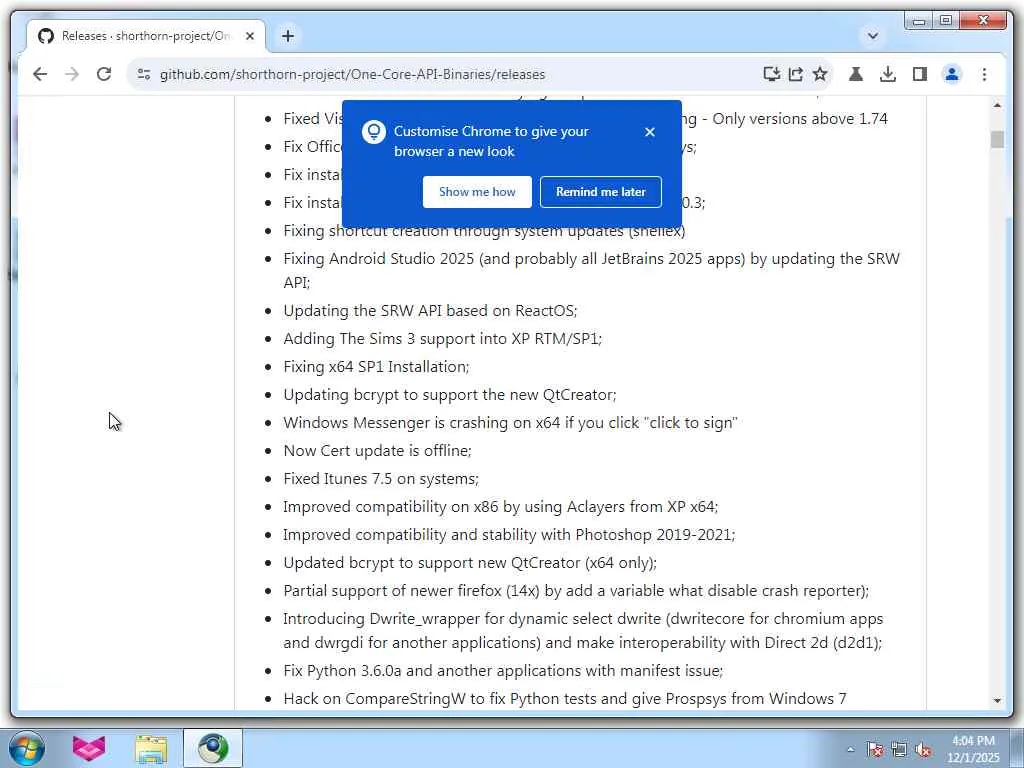
Task: Open the Windows Start menu
Action: click(27, 748)
